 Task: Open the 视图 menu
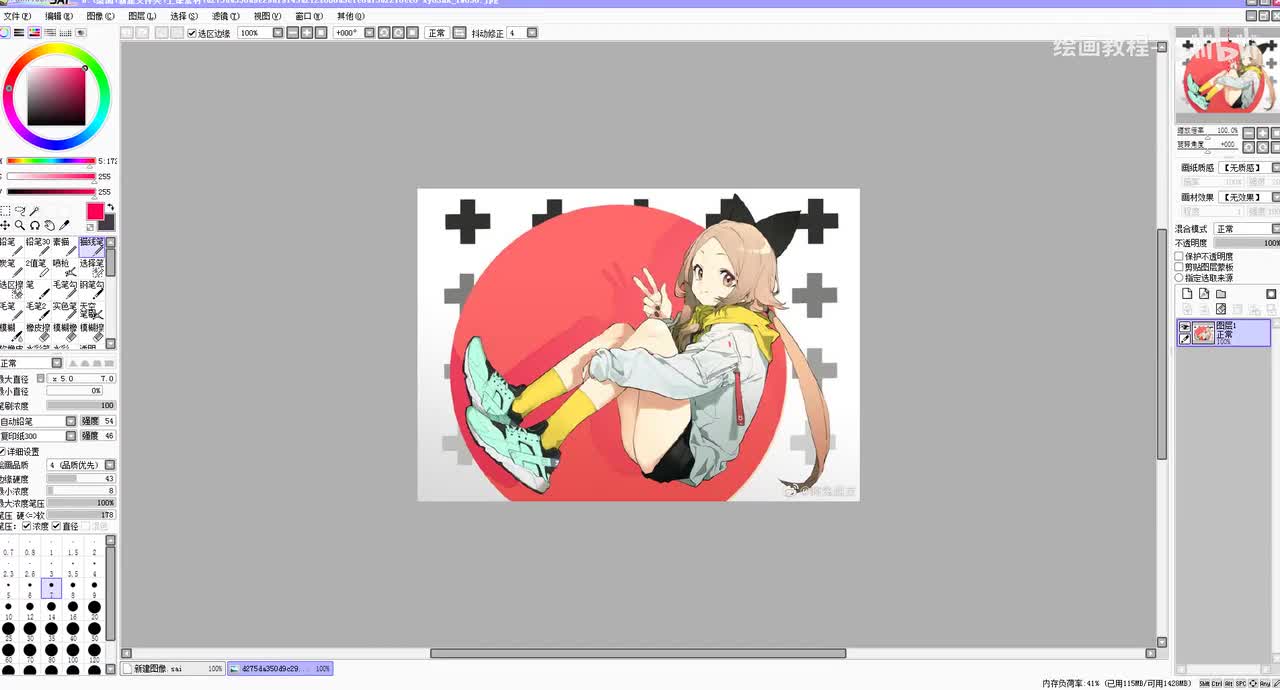(x=267, y=17)
